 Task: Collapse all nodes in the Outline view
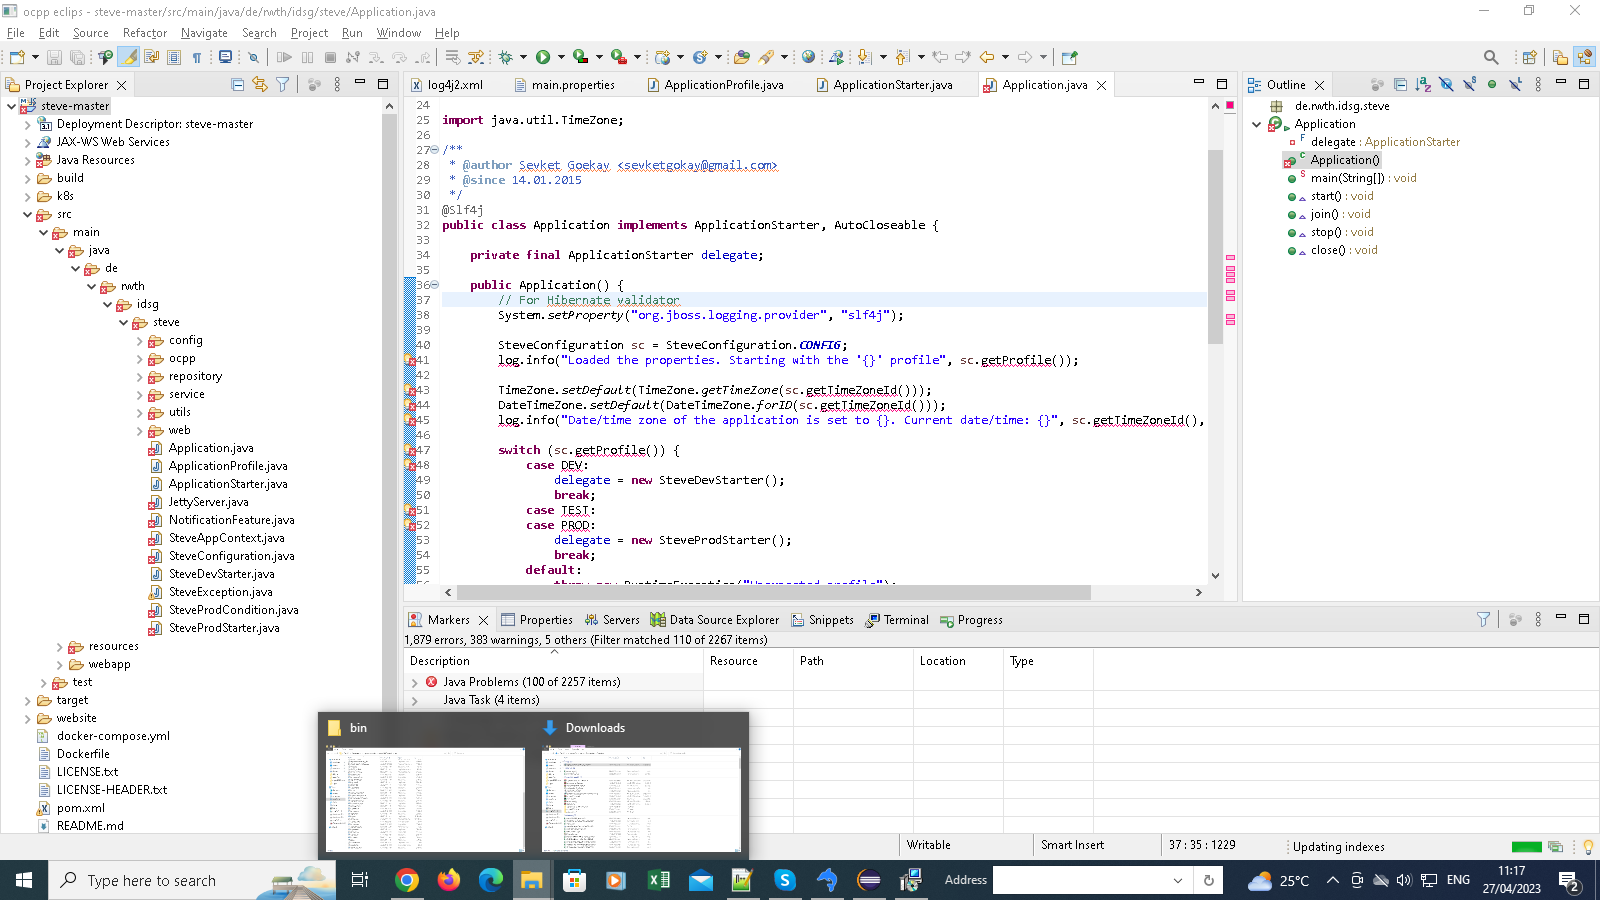[x=1400, y=85]
